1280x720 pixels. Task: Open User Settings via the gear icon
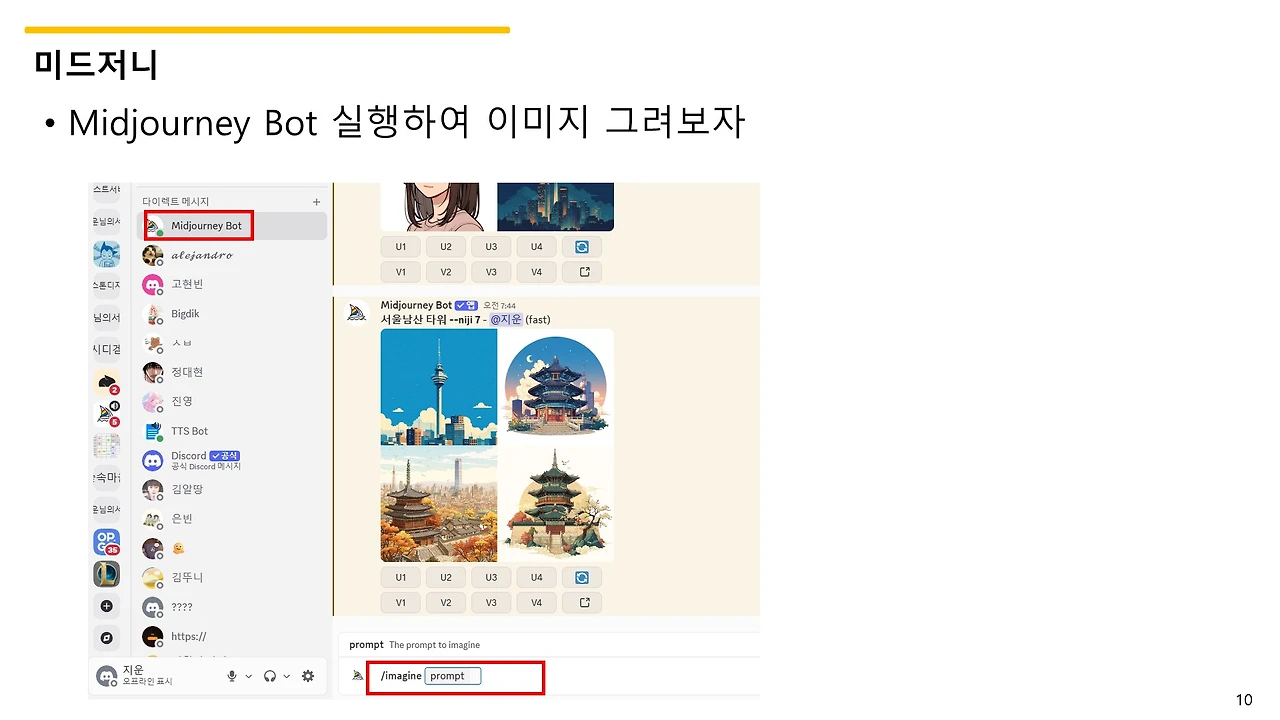pos(307,676)
